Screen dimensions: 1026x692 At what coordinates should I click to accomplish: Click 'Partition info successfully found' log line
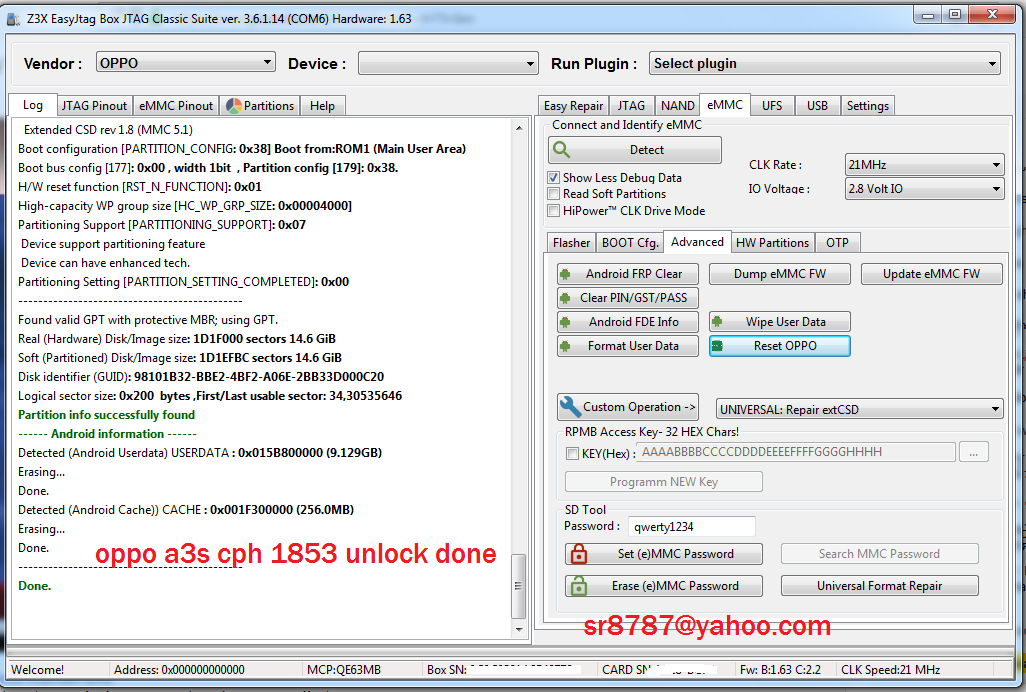pyautogui.click(x=107, y=415)
